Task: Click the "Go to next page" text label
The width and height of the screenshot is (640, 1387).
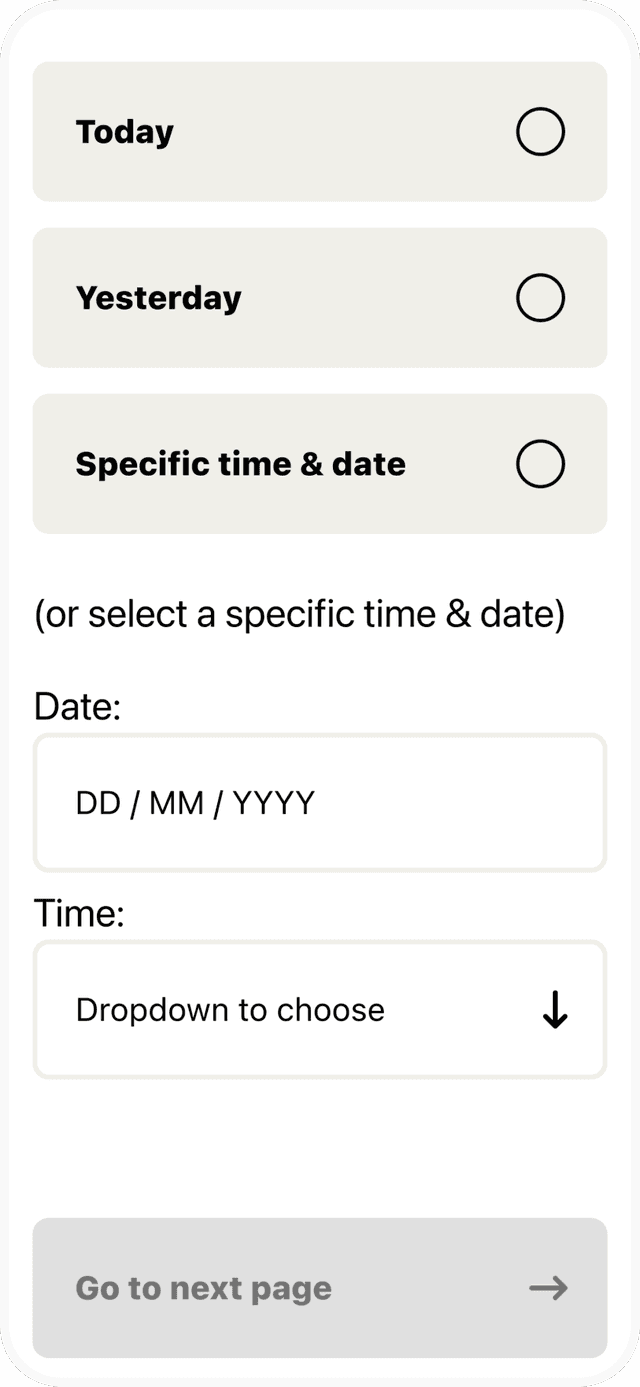Action: click(203, 1288)
